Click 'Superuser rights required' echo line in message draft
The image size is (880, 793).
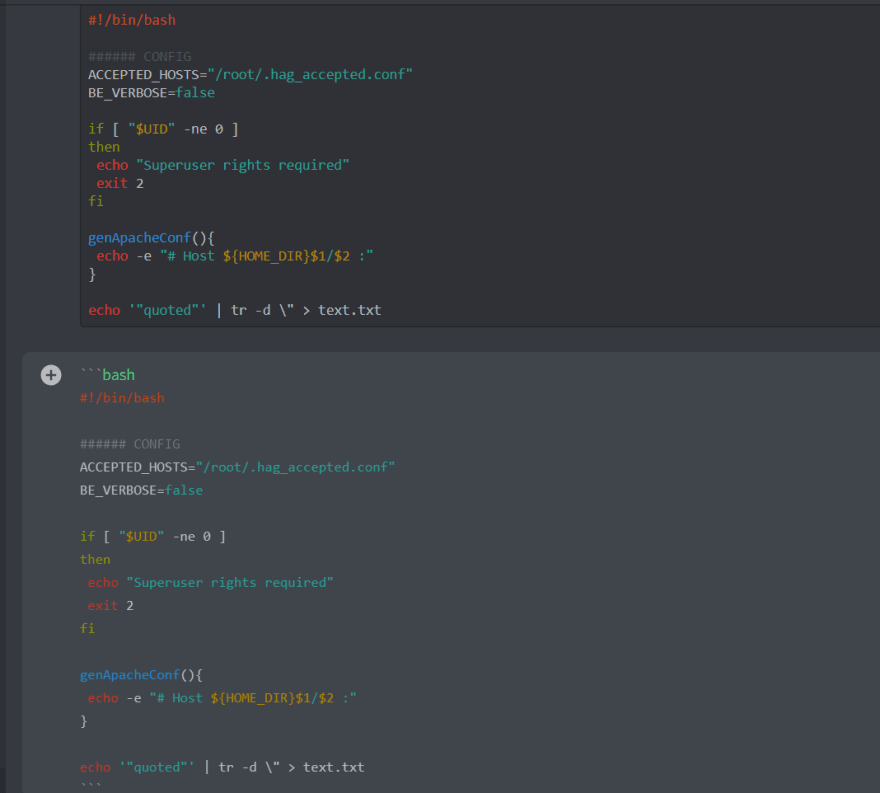coord(210,583)
